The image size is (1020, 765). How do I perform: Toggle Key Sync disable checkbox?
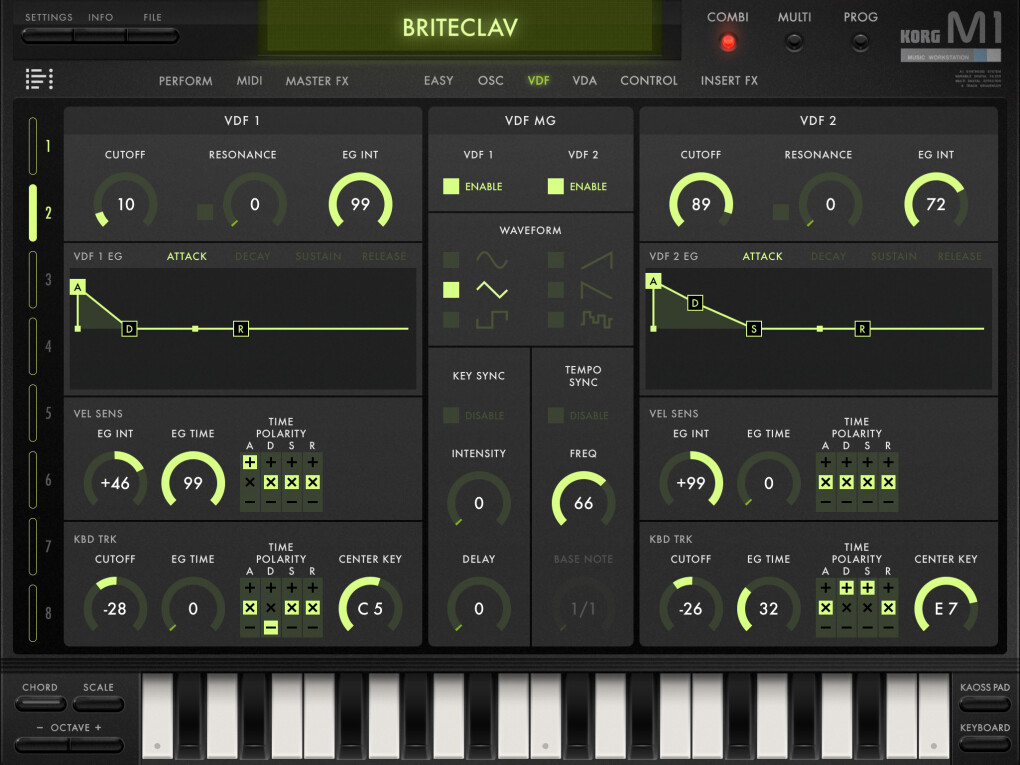pos(451,415)
